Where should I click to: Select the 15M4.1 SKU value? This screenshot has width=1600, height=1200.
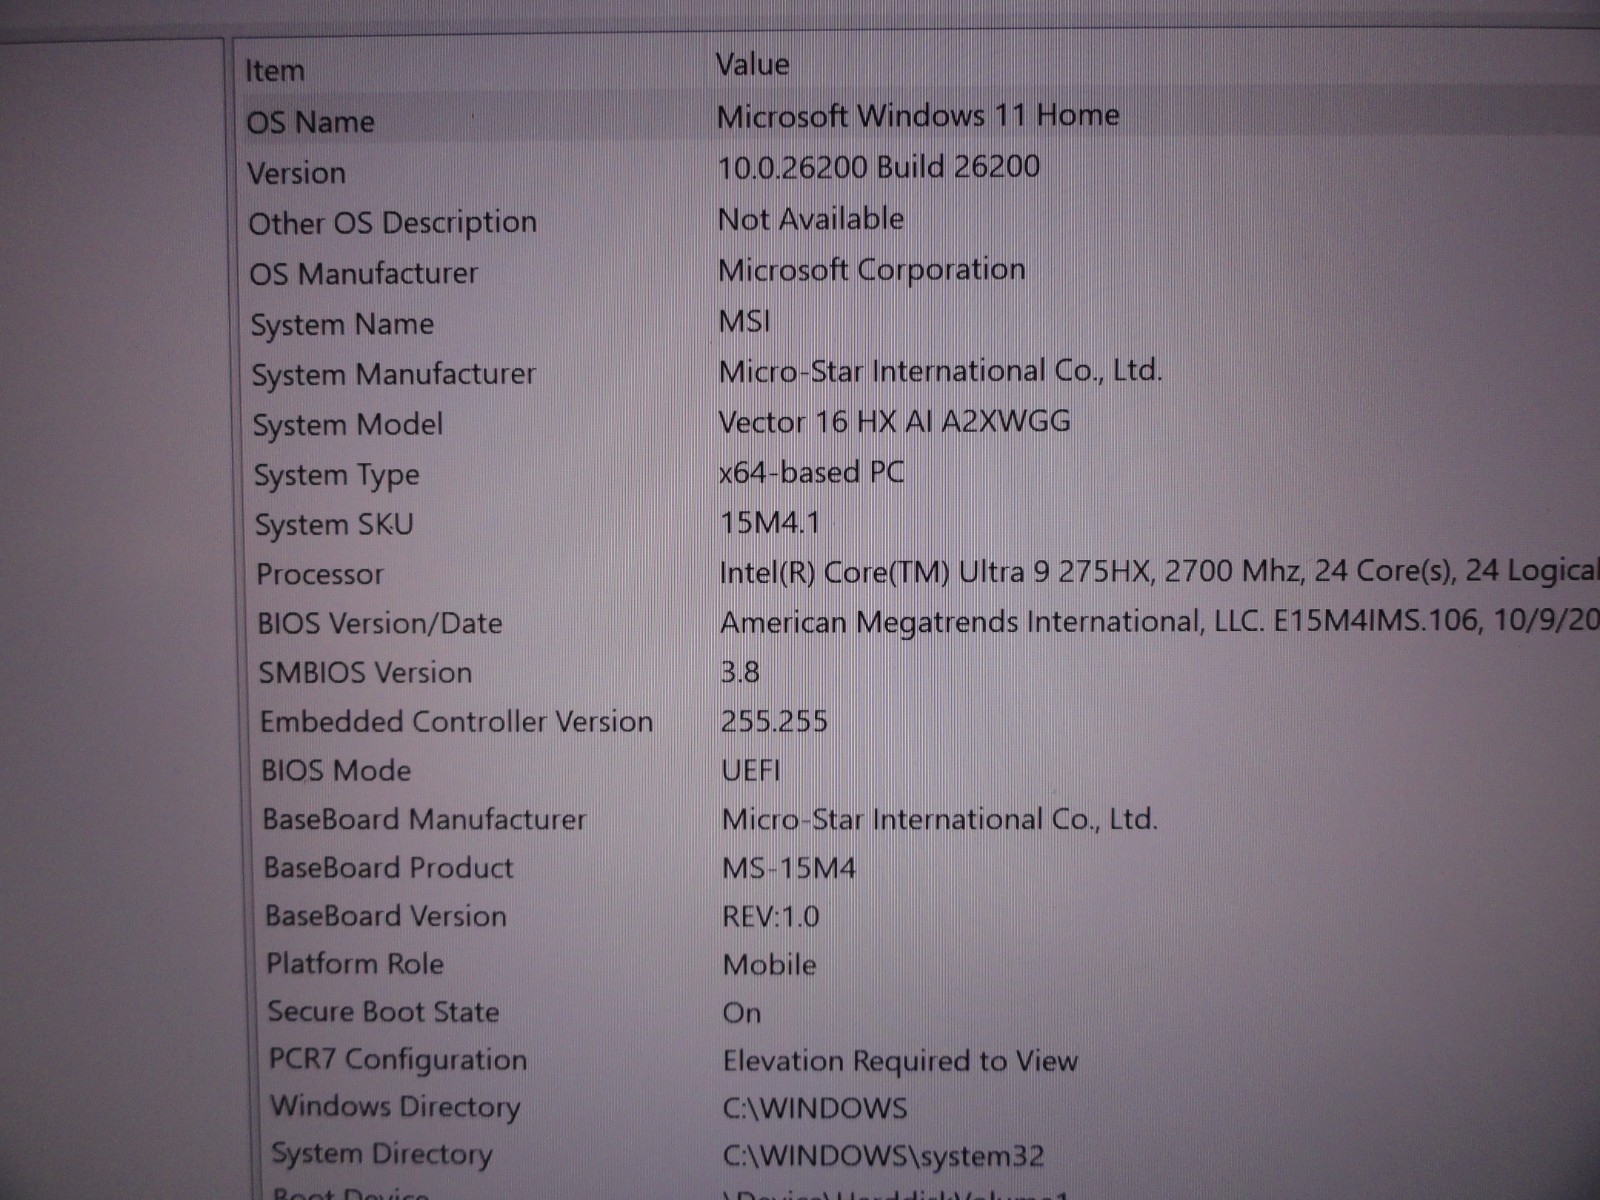tap(770, 522)
